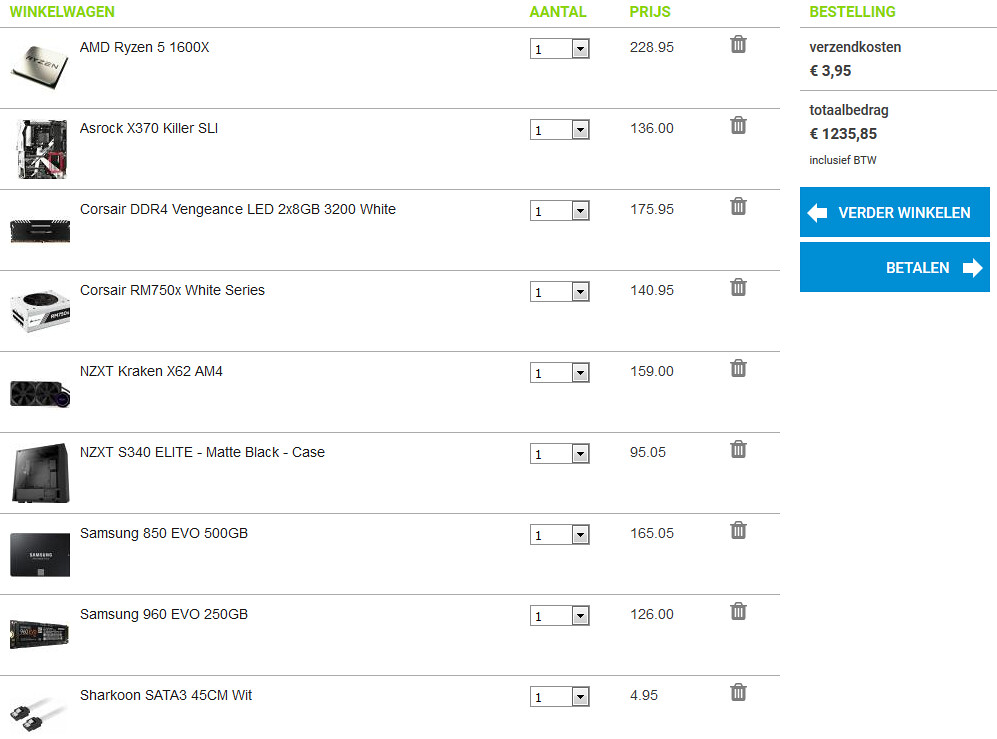This screenshot has height=739, width=997.
Task: Click the verzendkosten label
Action: pyautogui.click(x=855, y=47)
